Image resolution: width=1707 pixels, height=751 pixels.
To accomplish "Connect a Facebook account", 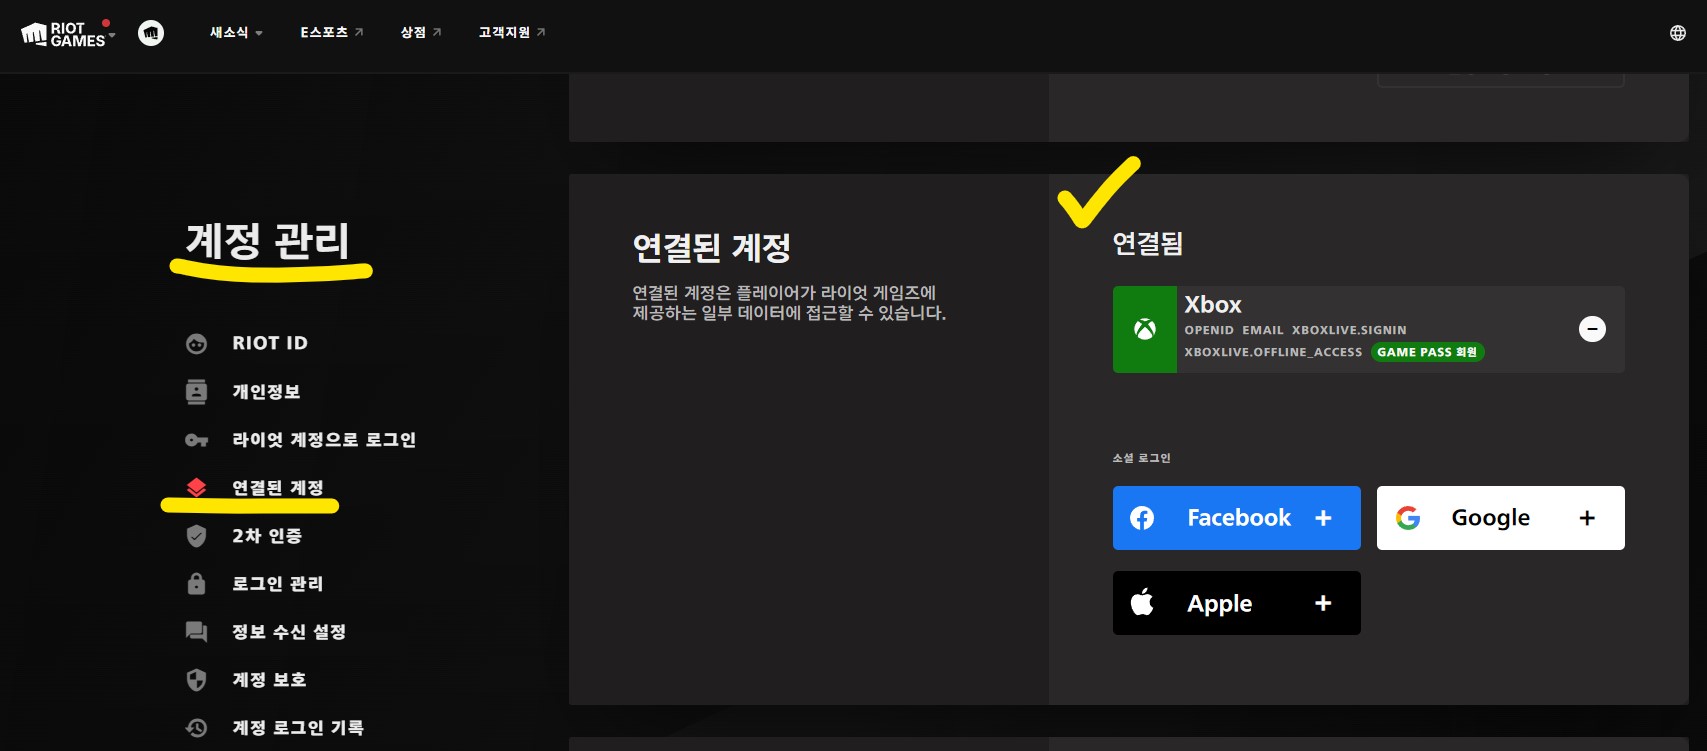I will [x=1237, y=518].
